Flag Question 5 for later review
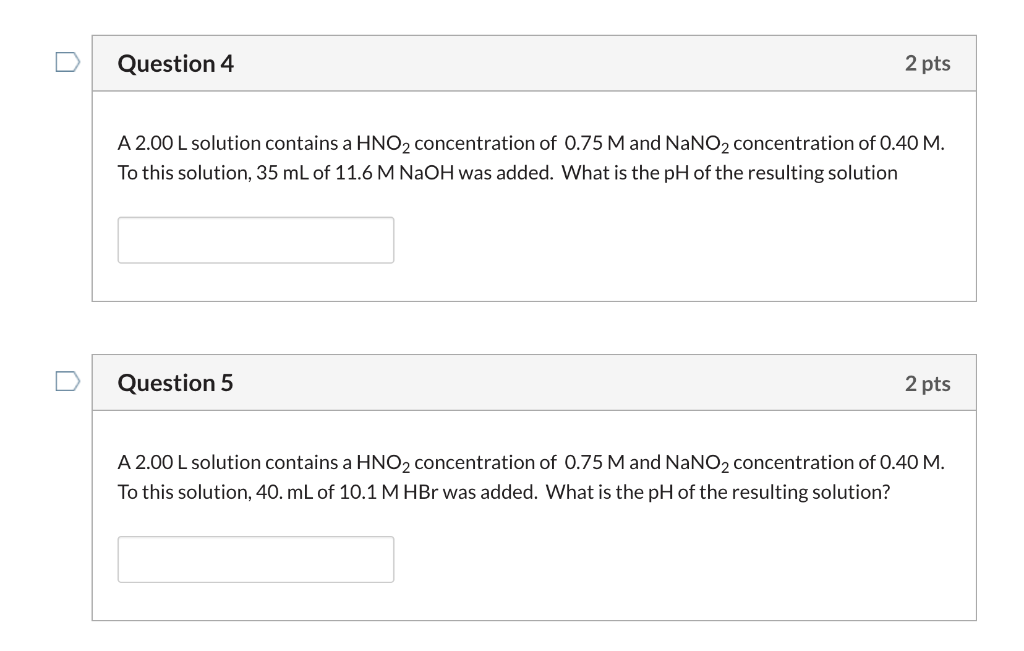Image resolution: width=1024 pixels, height=651 pixels. [x=68, y=381]
